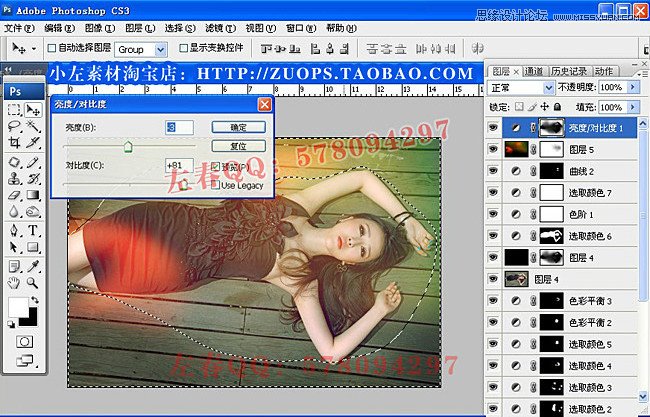
Task: Click lock position icon in Layers panel
Action: (x=545, y=107)
